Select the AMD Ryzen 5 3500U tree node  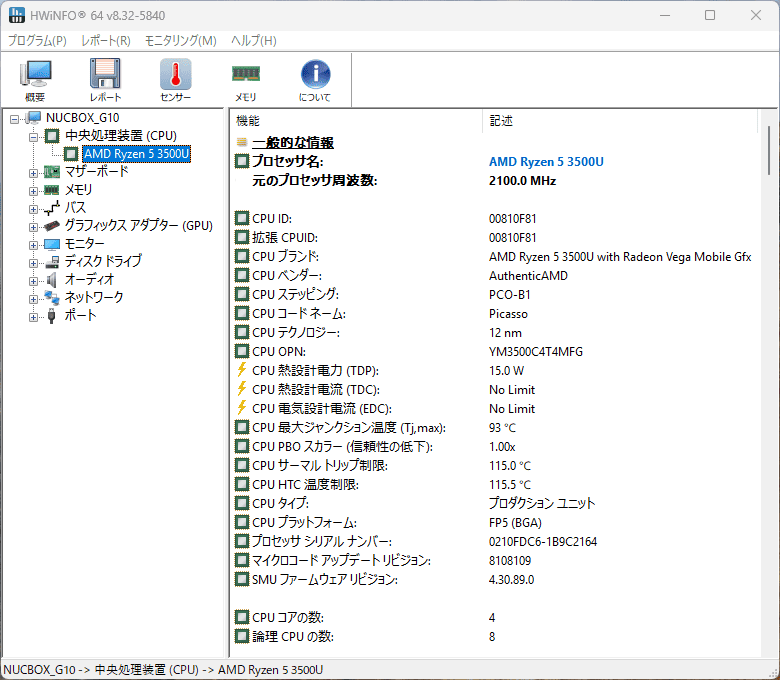136,154
